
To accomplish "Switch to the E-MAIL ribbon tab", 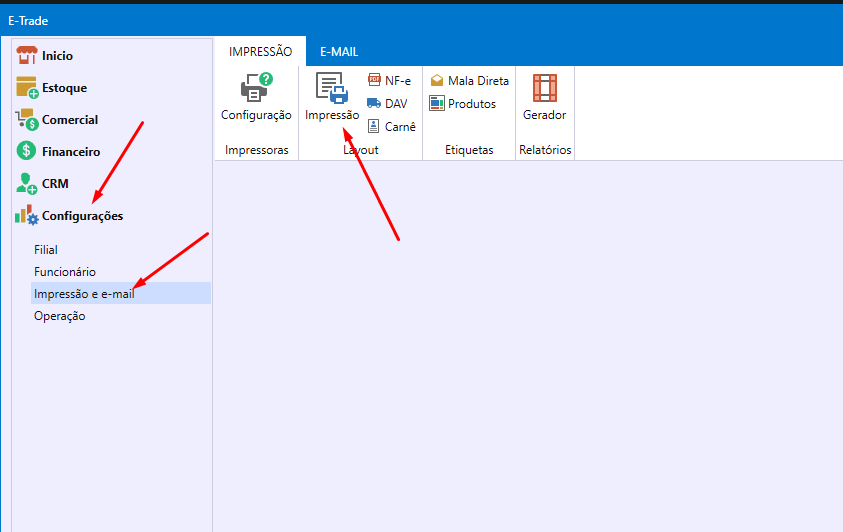I will pos(339,52).
